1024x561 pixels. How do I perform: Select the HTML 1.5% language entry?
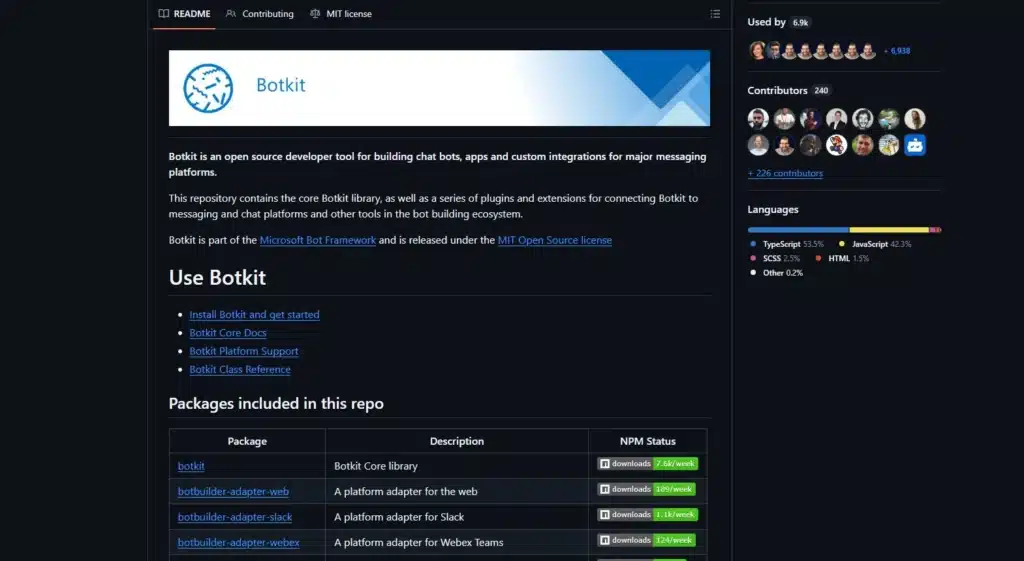(x=842, y=258)
